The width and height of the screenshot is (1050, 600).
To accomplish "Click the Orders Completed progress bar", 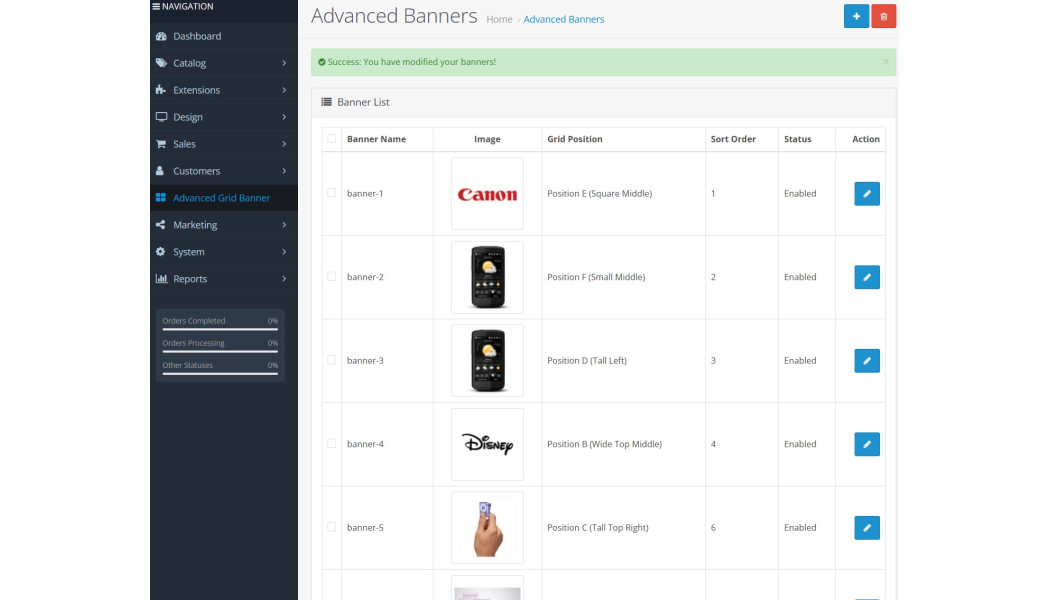I will (x=220, y=329).
